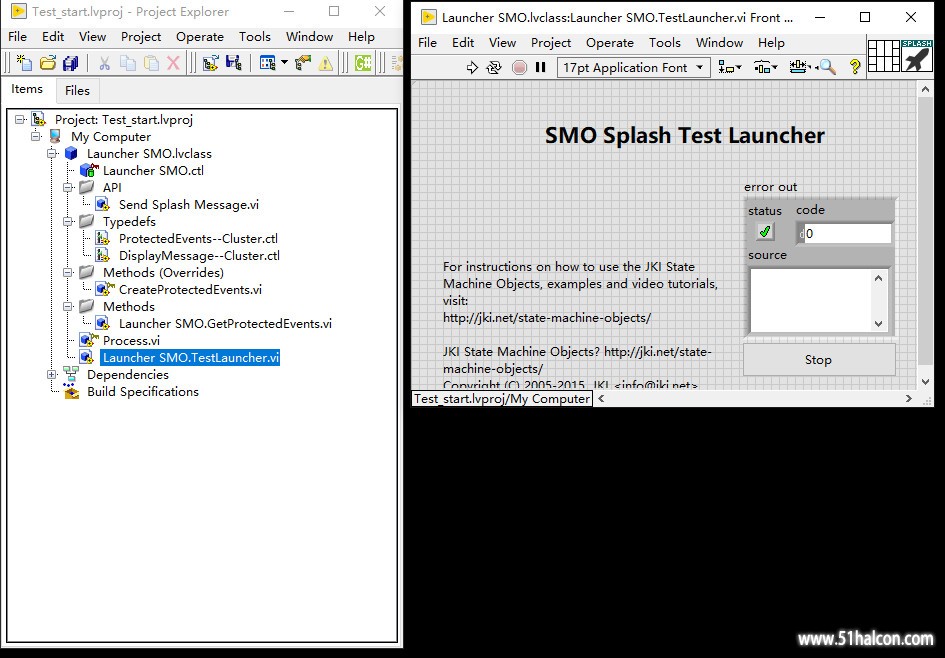The height and width of the screenshot is (658, 945).
Task: Expand the Dependencies node
Action: coord(52,374)
